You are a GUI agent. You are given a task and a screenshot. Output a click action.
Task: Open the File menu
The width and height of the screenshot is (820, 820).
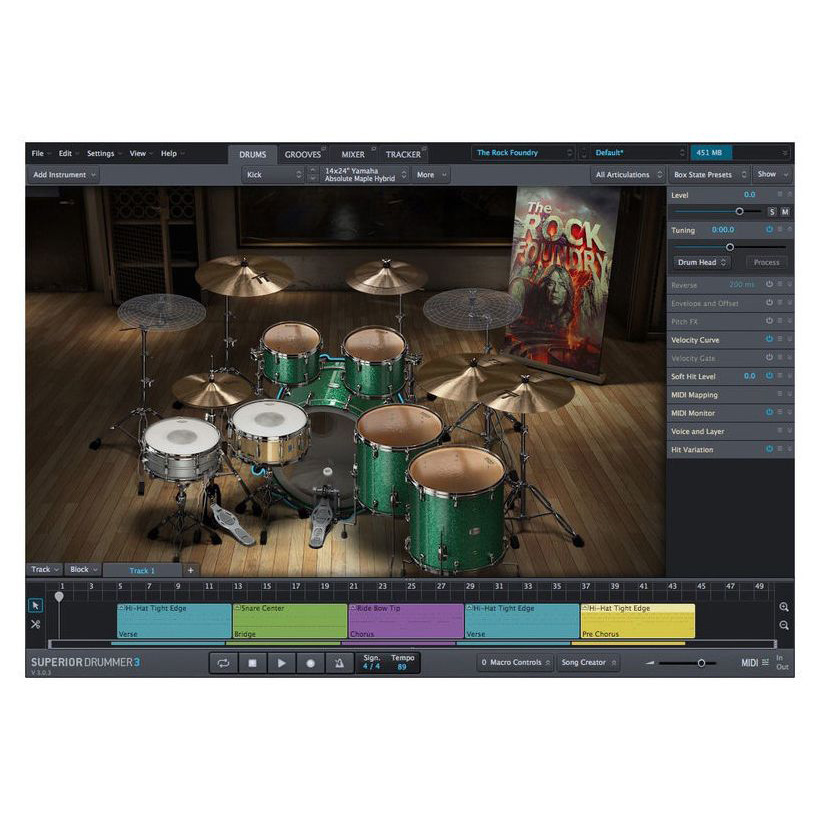pos(41,154)
